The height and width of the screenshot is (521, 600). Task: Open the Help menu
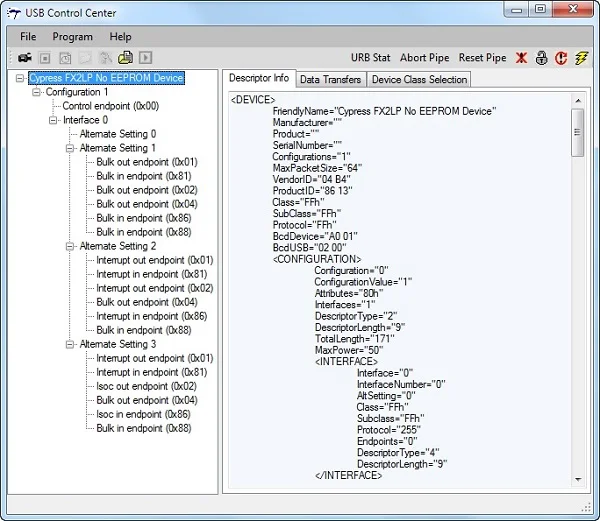(120, 37)
